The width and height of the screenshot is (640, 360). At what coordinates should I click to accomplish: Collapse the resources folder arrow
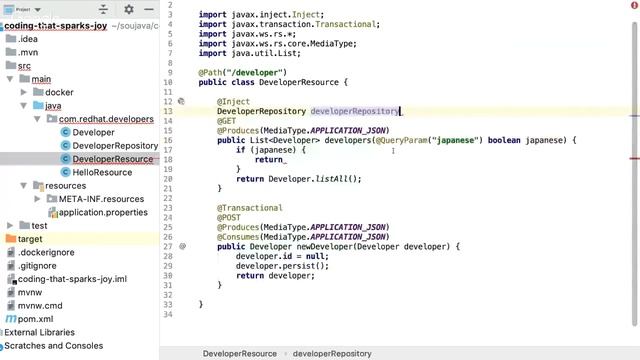(24, 186)
